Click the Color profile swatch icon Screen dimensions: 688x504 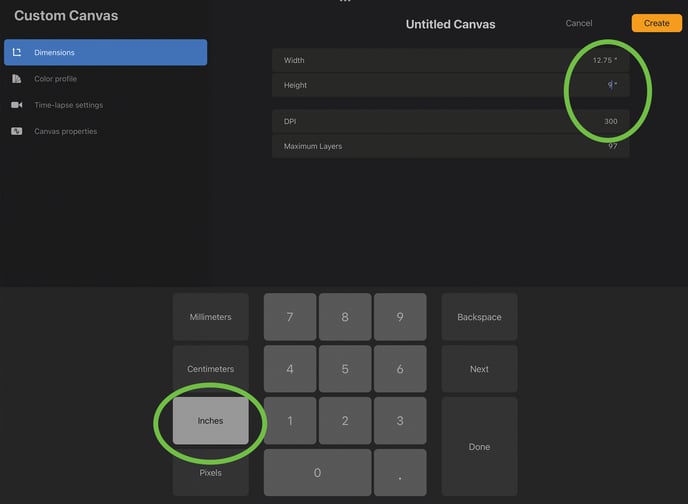(x=17, y=79)
